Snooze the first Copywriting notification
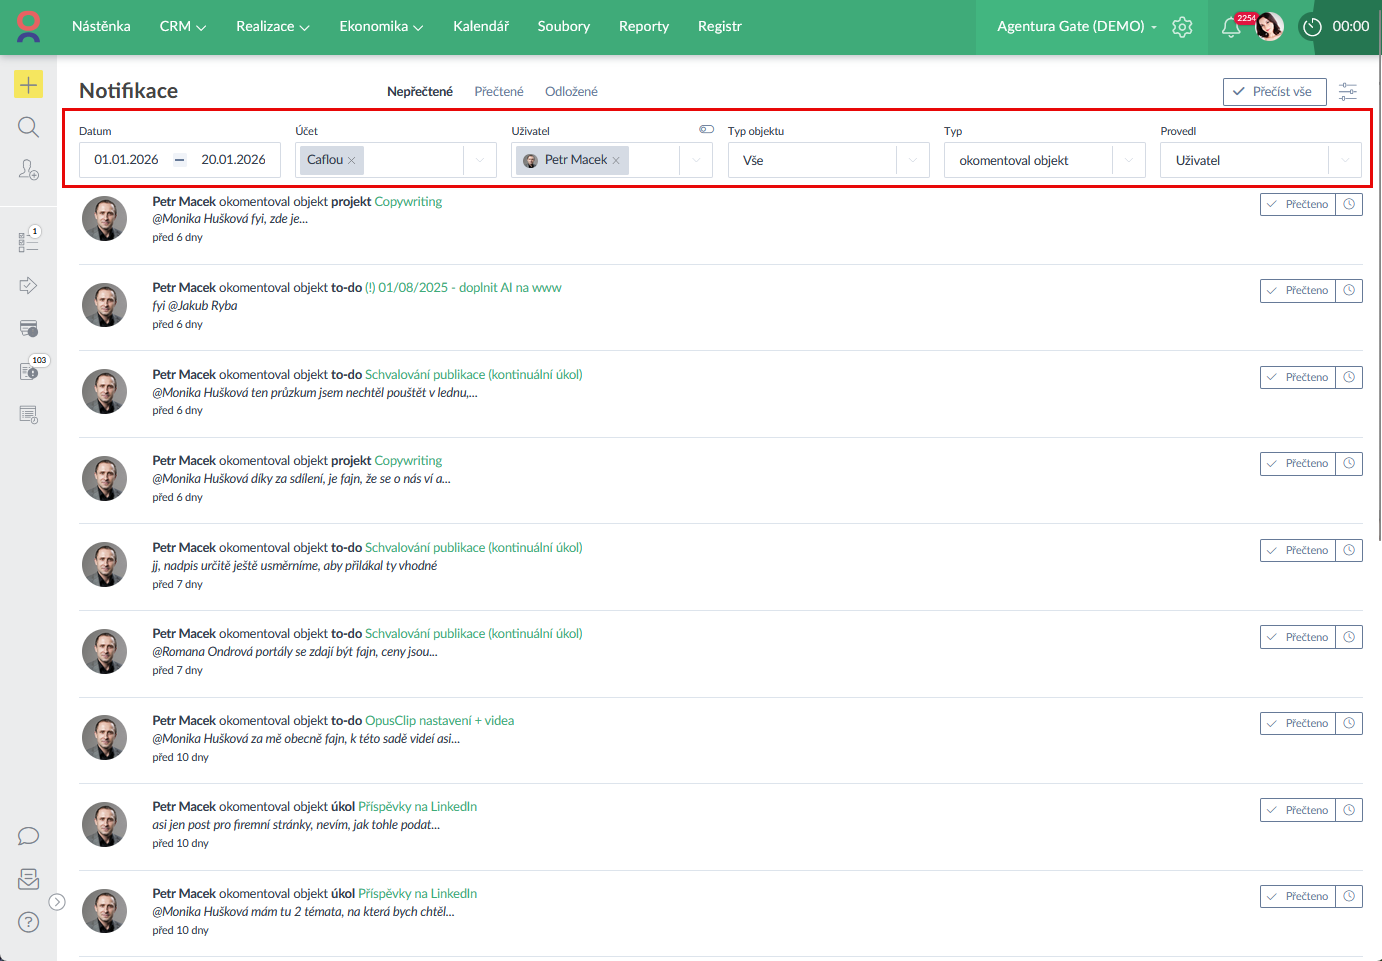Image resolution: width=1382 pixels, height=961 pixels. [x=1349, y=204]
